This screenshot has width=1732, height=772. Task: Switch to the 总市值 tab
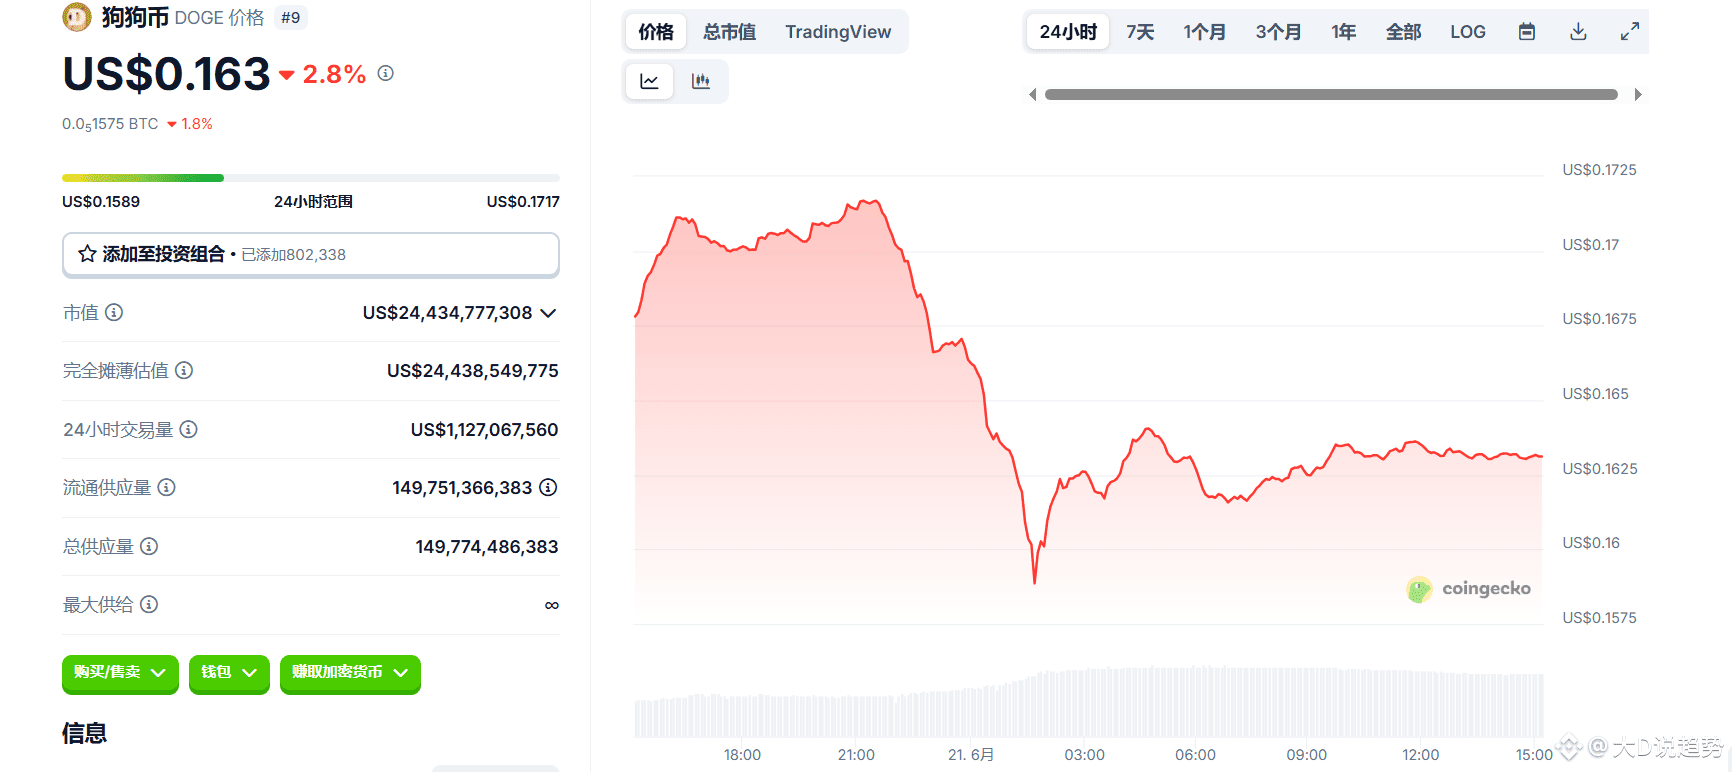pyautogui.click(x=729, y=32)
